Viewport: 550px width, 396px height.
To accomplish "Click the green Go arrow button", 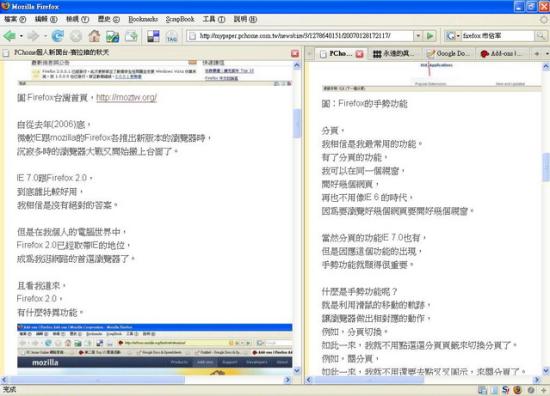I will pyautogui.click(x=430, y=35).
